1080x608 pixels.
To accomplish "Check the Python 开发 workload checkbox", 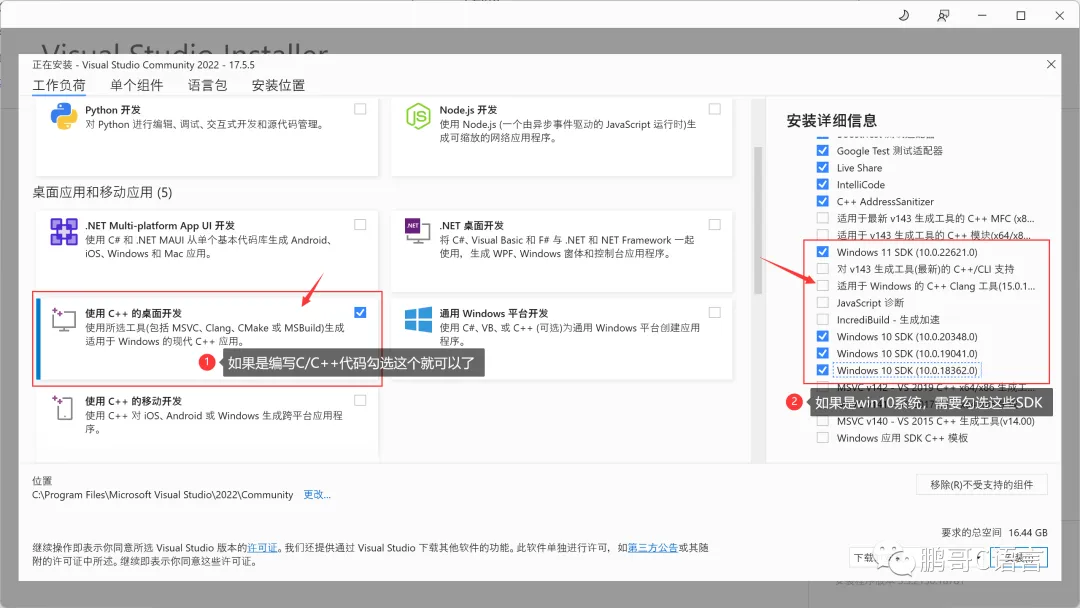I will 360,109.
